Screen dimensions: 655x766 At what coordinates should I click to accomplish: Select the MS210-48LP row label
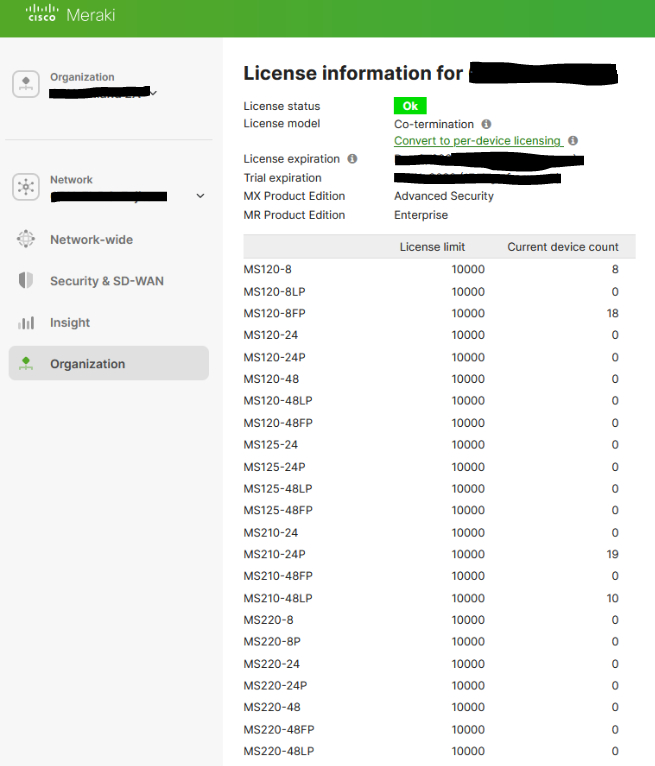click(278, 598)
